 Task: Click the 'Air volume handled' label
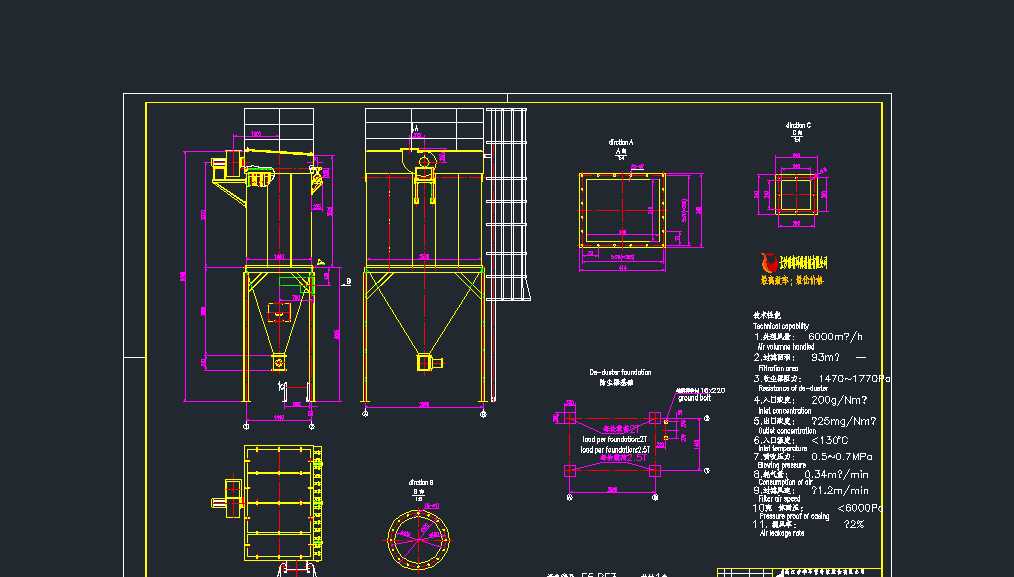[786, 347]
